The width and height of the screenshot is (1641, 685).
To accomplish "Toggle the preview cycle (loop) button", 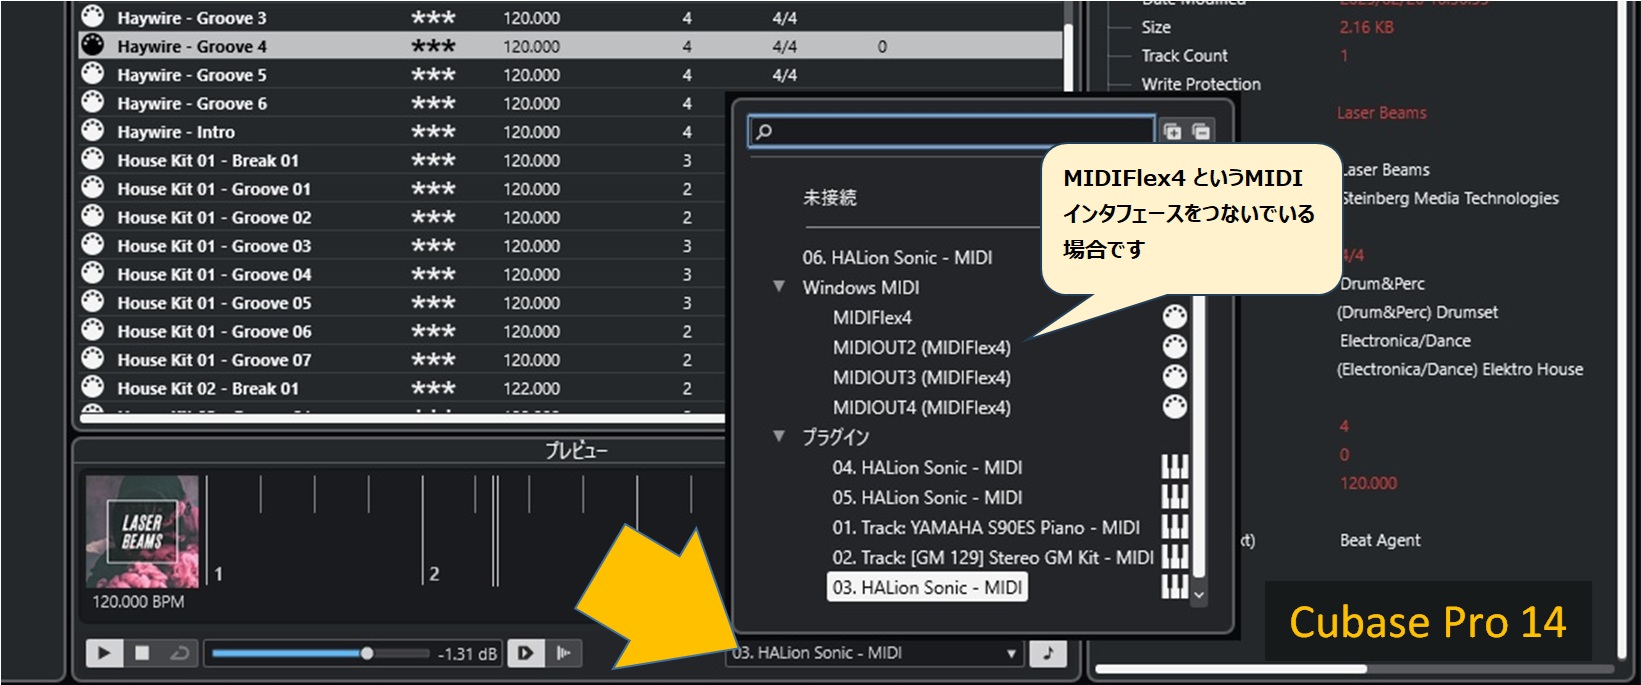I will tap(180, 653).
